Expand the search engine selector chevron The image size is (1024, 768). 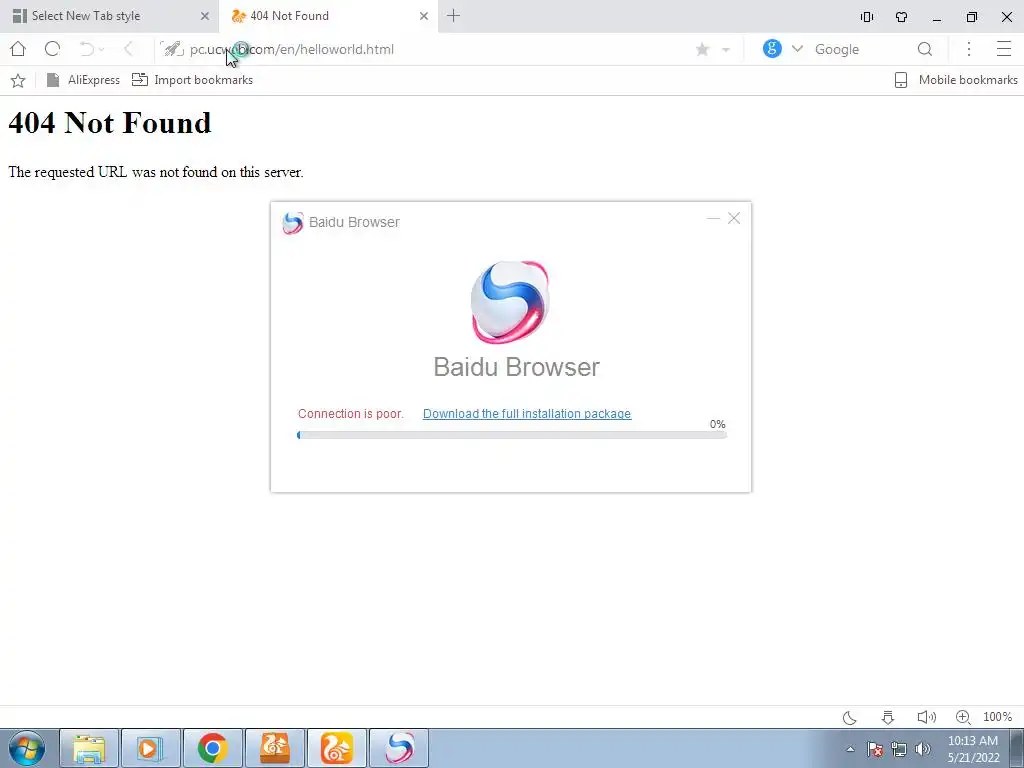click(x=797, y=49)
